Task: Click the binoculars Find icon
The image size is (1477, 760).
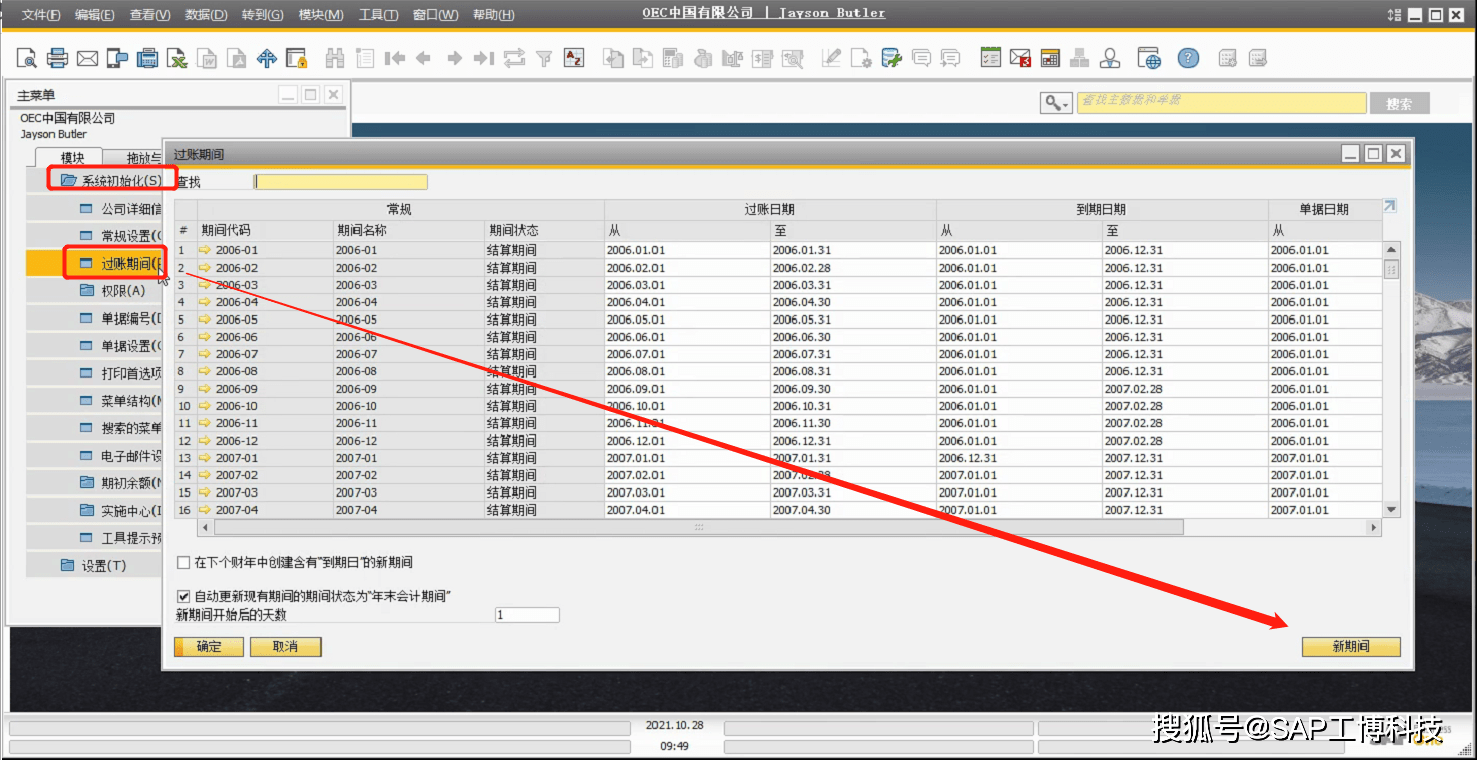Action: tap(335, 58)
